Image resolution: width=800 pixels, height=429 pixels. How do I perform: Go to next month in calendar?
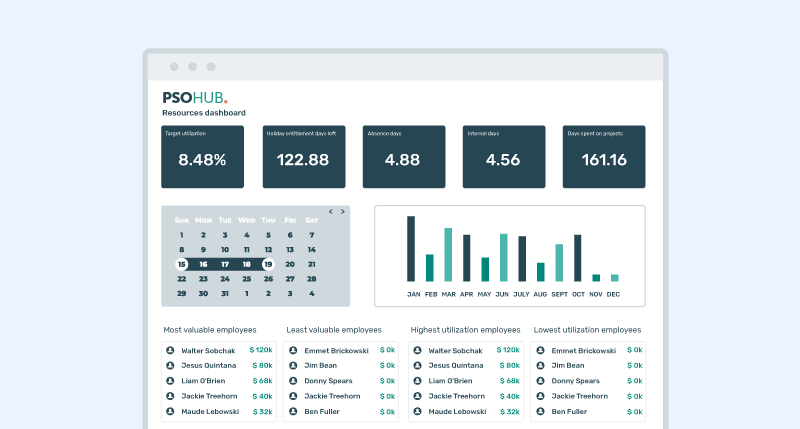click(x=343, y=212)
